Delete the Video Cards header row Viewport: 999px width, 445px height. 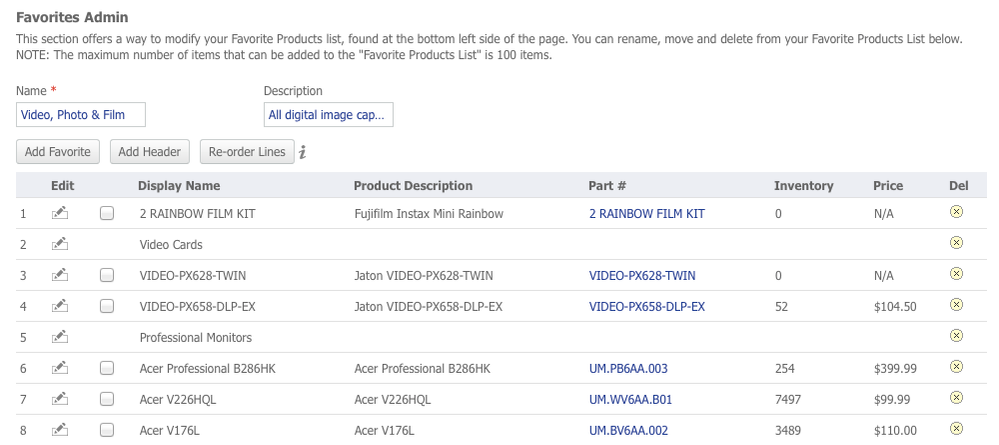(955, 243)
